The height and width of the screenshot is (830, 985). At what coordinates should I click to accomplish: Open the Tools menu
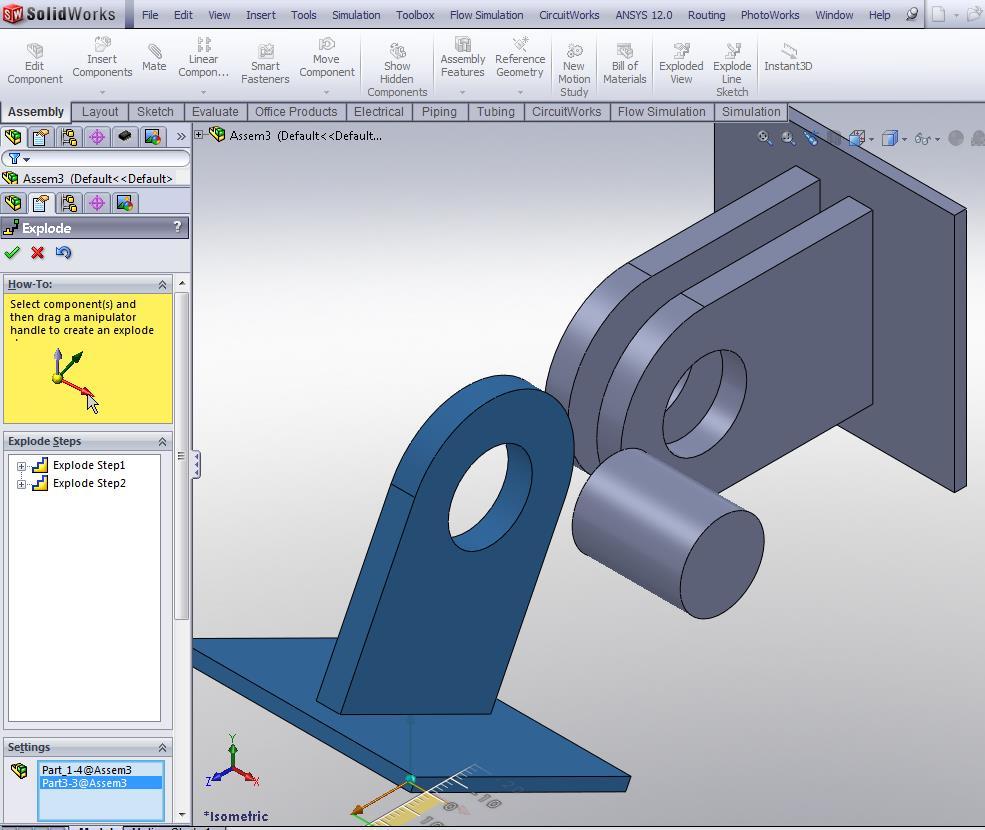click(x=303, y=14)
